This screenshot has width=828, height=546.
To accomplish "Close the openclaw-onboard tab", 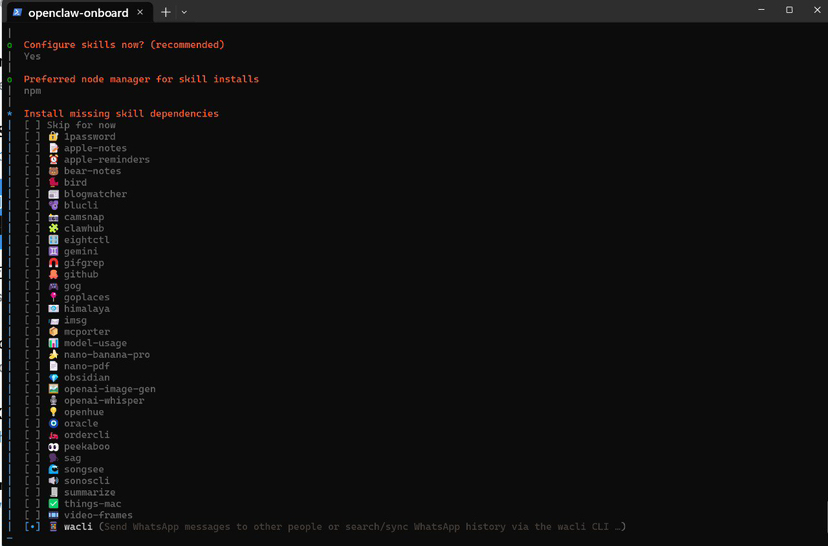I will click(x=140, y=12).
